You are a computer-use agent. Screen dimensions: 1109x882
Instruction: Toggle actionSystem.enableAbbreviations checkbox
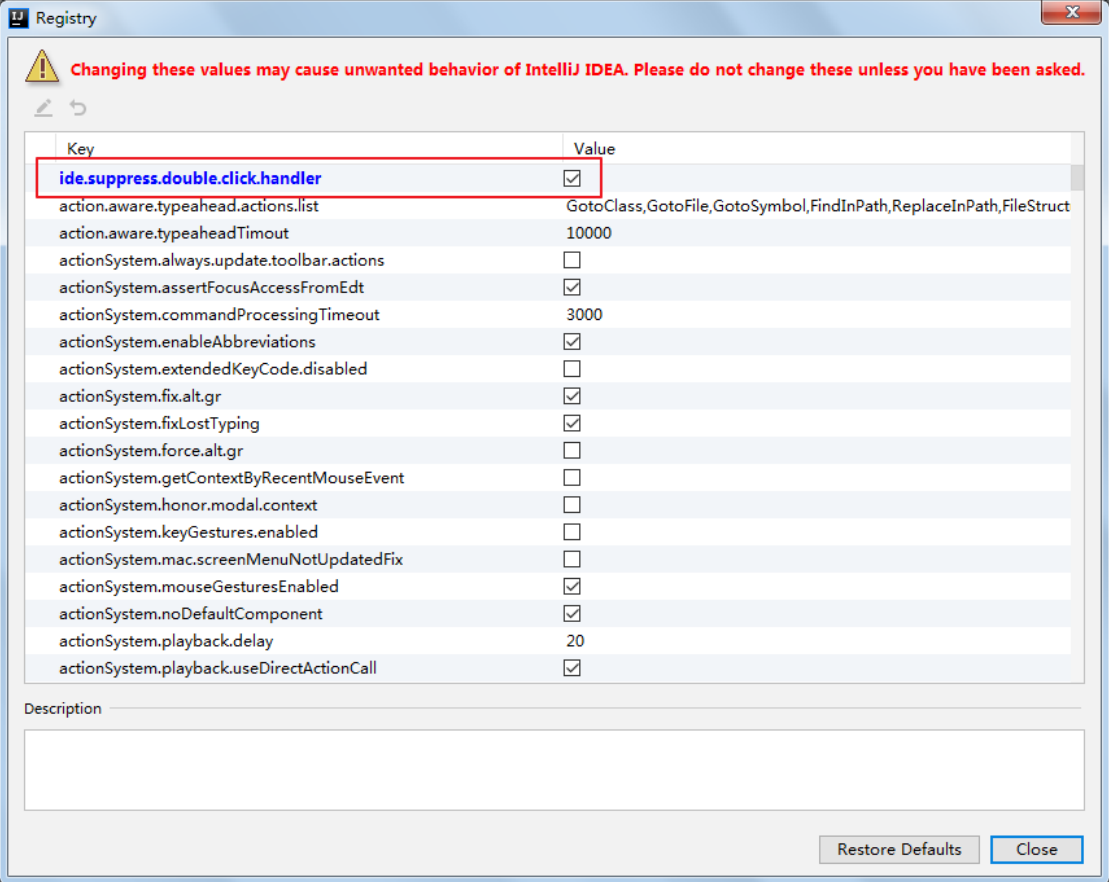click(x=572, y=342)
